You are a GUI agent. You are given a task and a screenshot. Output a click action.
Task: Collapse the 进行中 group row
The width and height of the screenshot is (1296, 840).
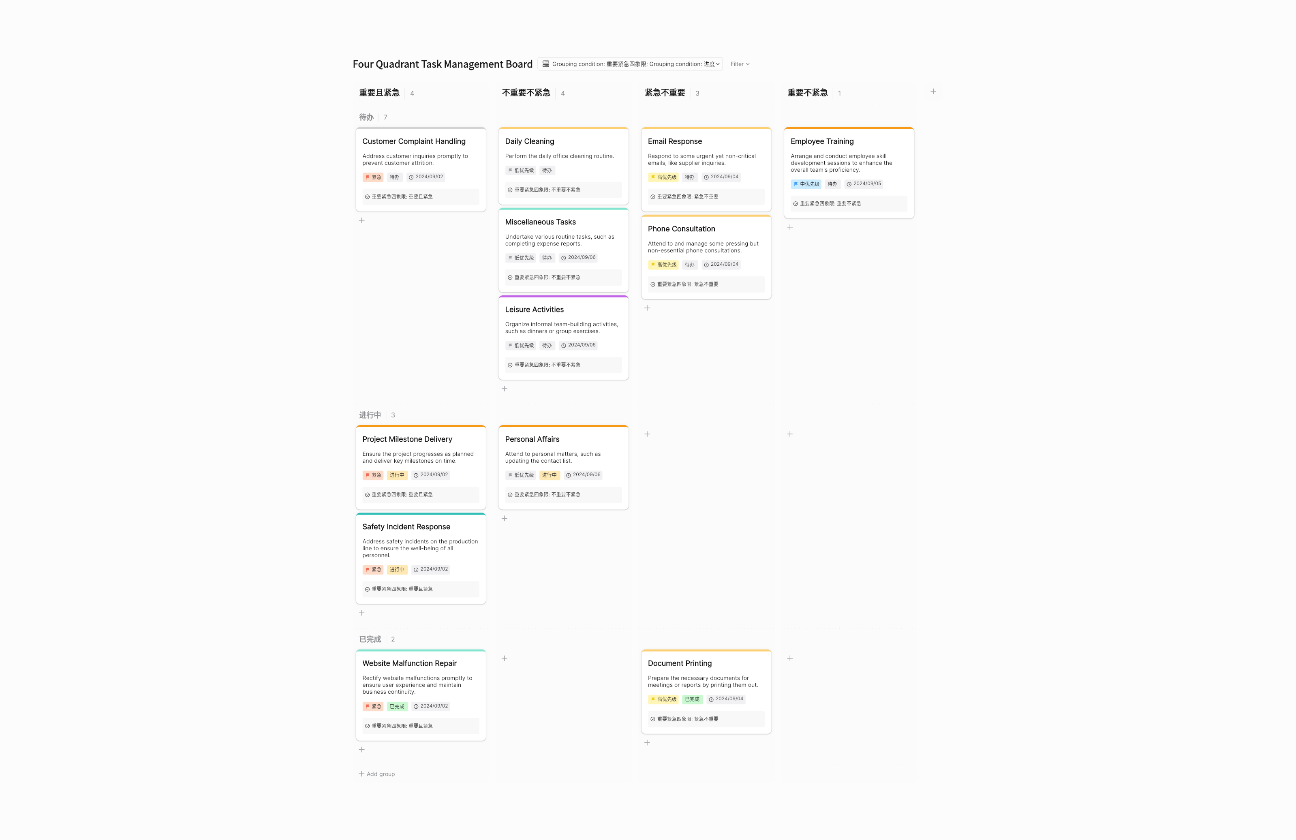coord(370,415)
